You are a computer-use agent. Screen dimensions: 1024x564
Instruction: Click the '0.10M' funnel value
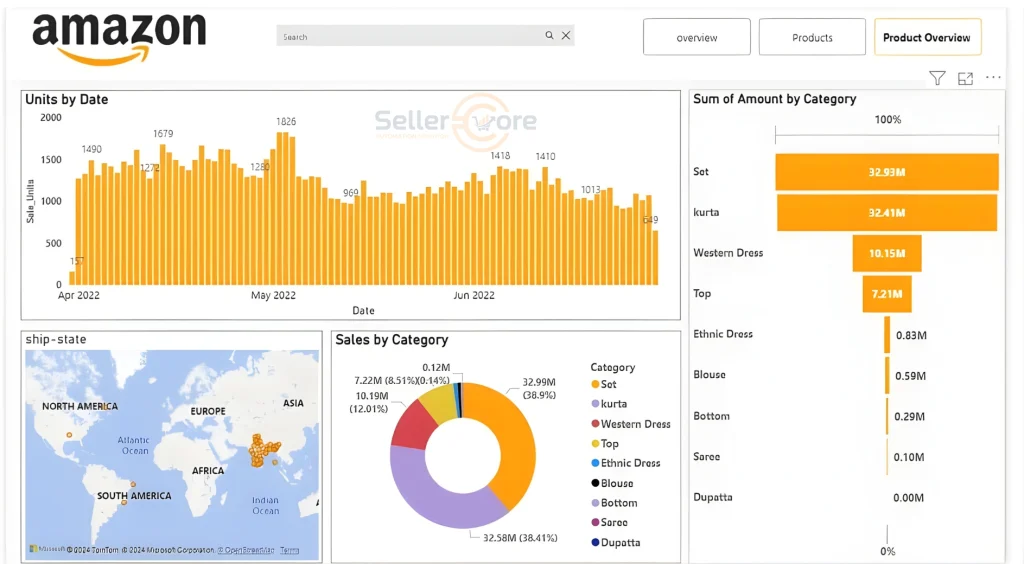tap(908, 457)
